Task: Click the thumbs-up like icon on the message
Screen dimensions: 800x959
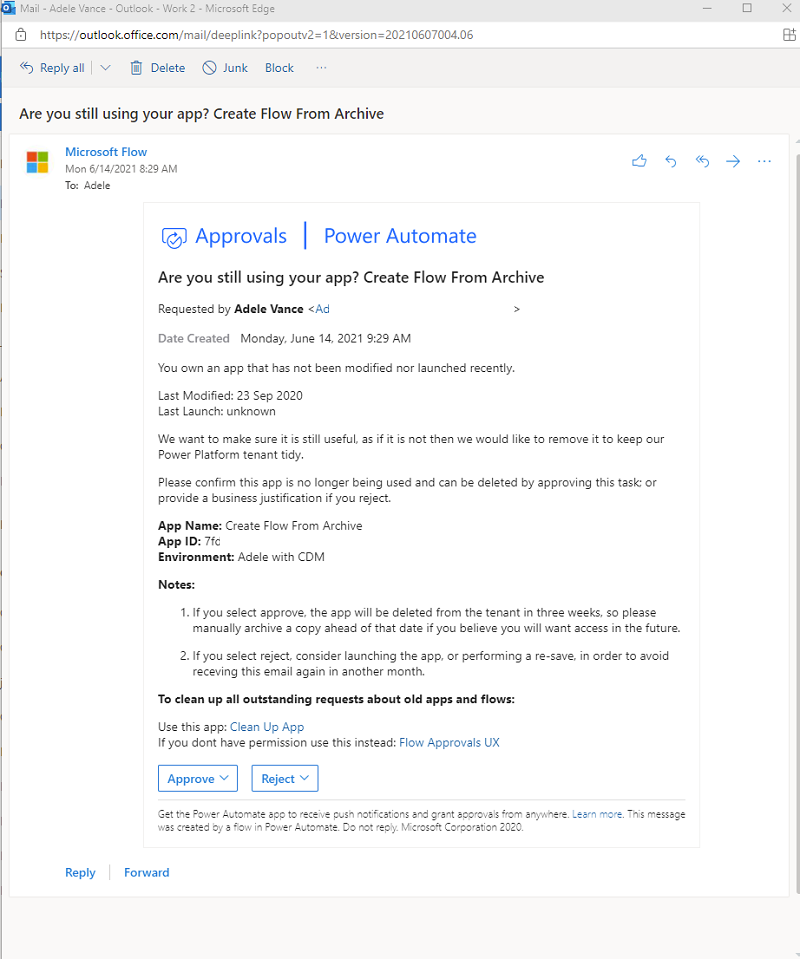Action: pyautogui.click(x=639, y=161)
